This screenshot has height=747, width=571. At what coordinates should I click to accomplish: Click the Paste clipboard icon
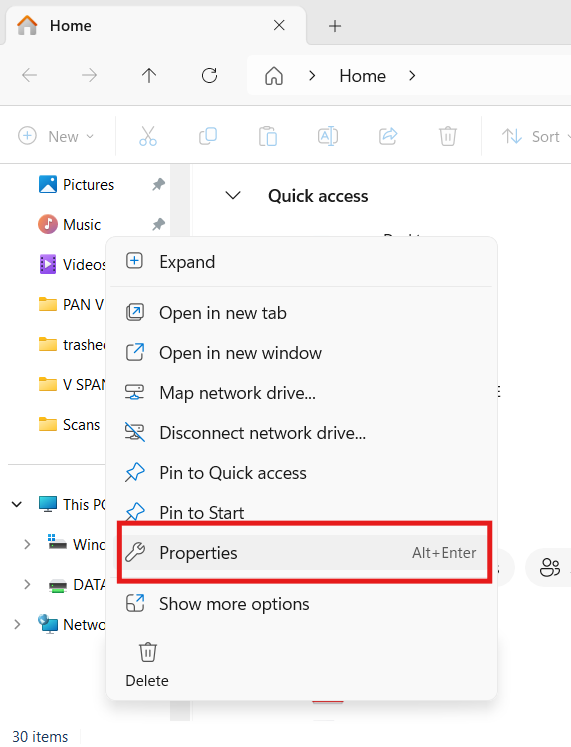pos(268,136)
